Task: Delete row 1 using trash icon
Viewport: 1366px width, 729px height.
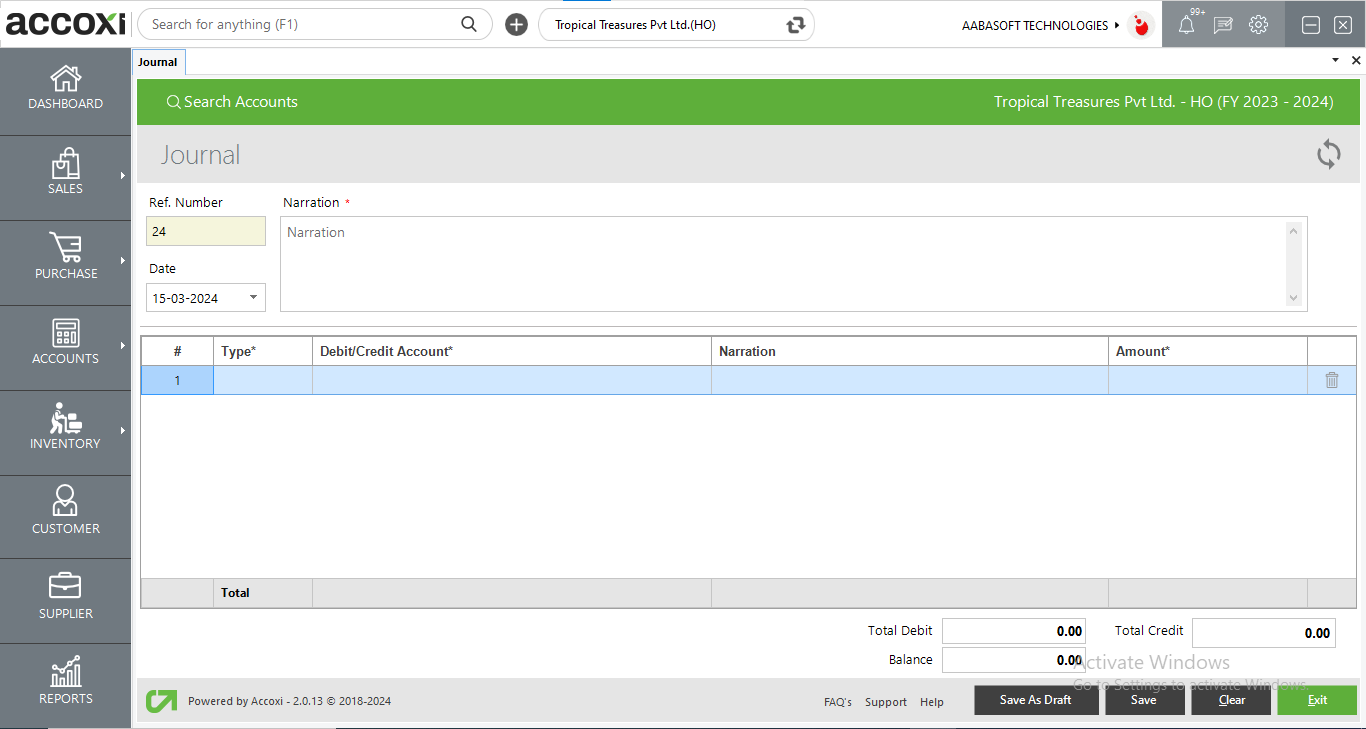Action: [1331, 380]
